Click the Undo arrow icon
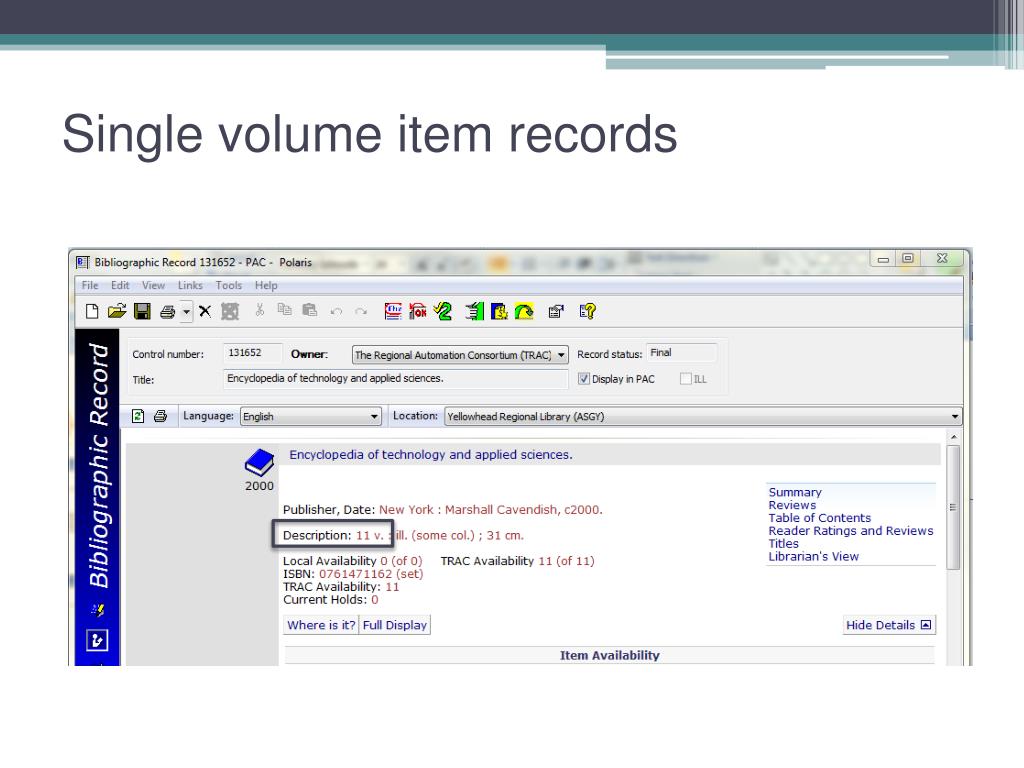 click(336, 312)
